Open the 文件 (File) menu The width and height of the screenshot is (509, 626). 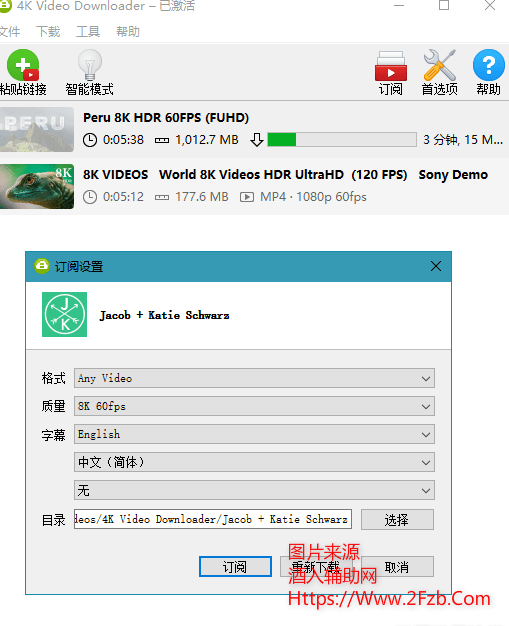[10, 32]
